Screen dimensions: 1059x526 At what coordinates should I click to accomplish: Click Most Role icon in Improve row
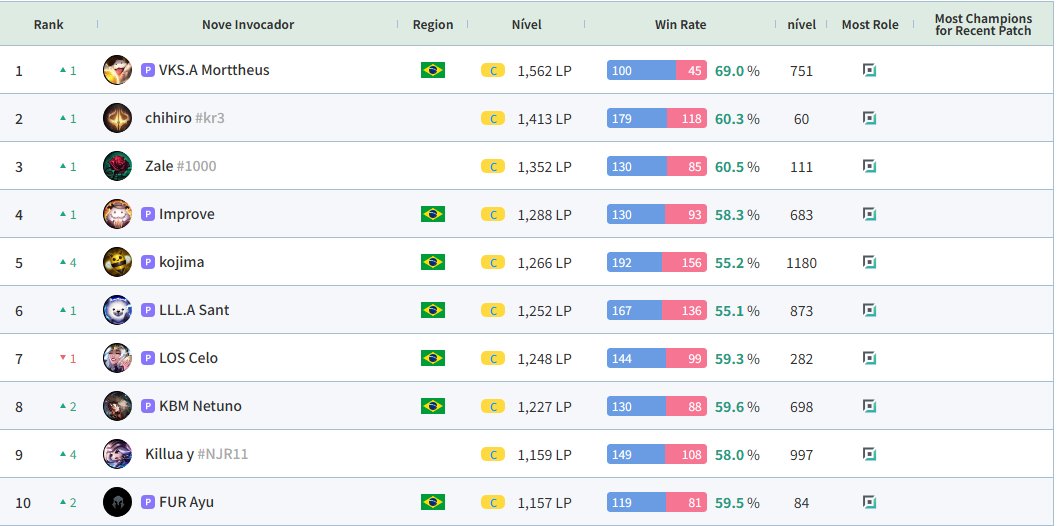tap(870, 214)
